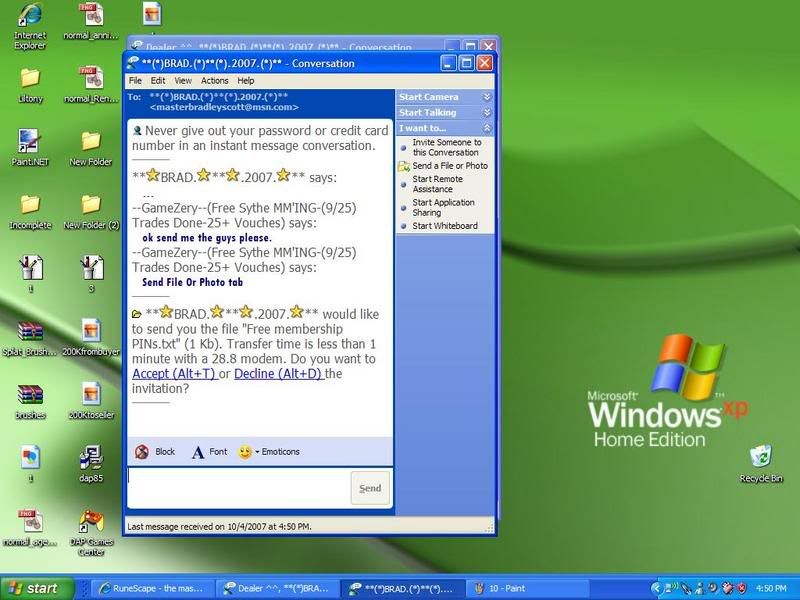The width and height of the screenshot is (800, 600).
Task: Open the normal_Ren PNG file on desktop
Action: (x=91, y=85)
